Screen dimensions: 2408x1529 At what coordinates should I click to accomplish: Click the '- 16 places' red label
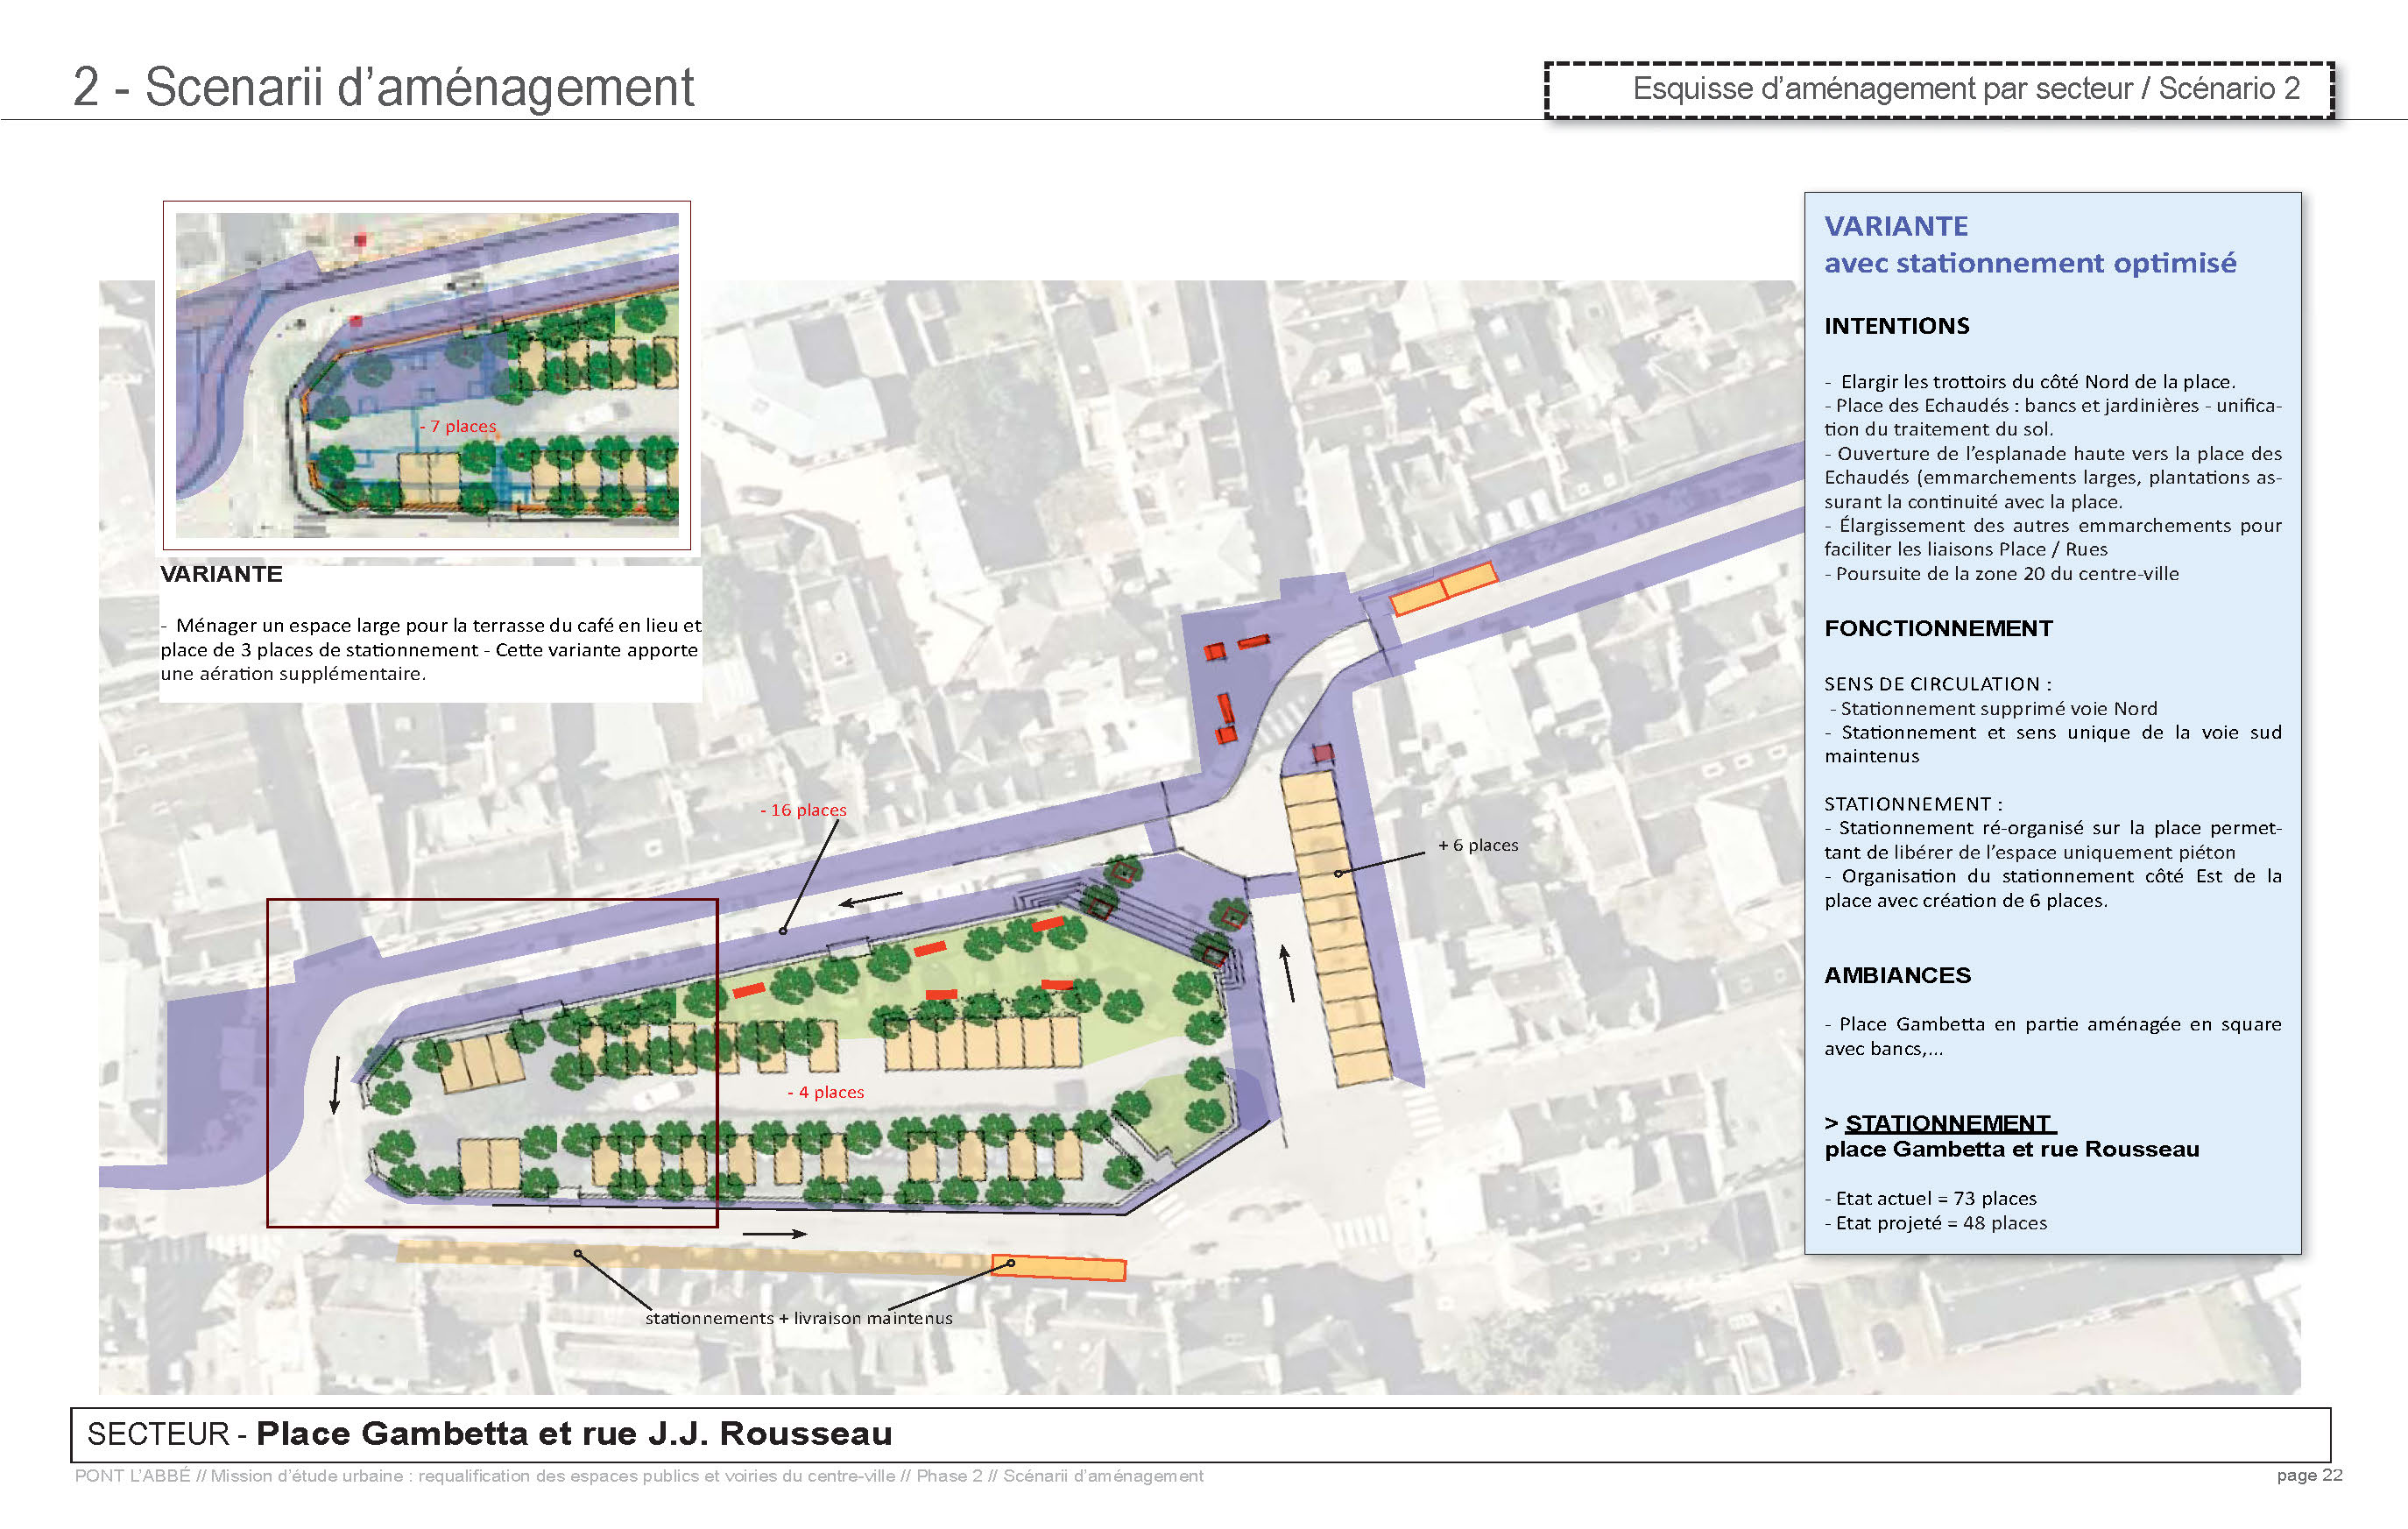pos(803,810)
